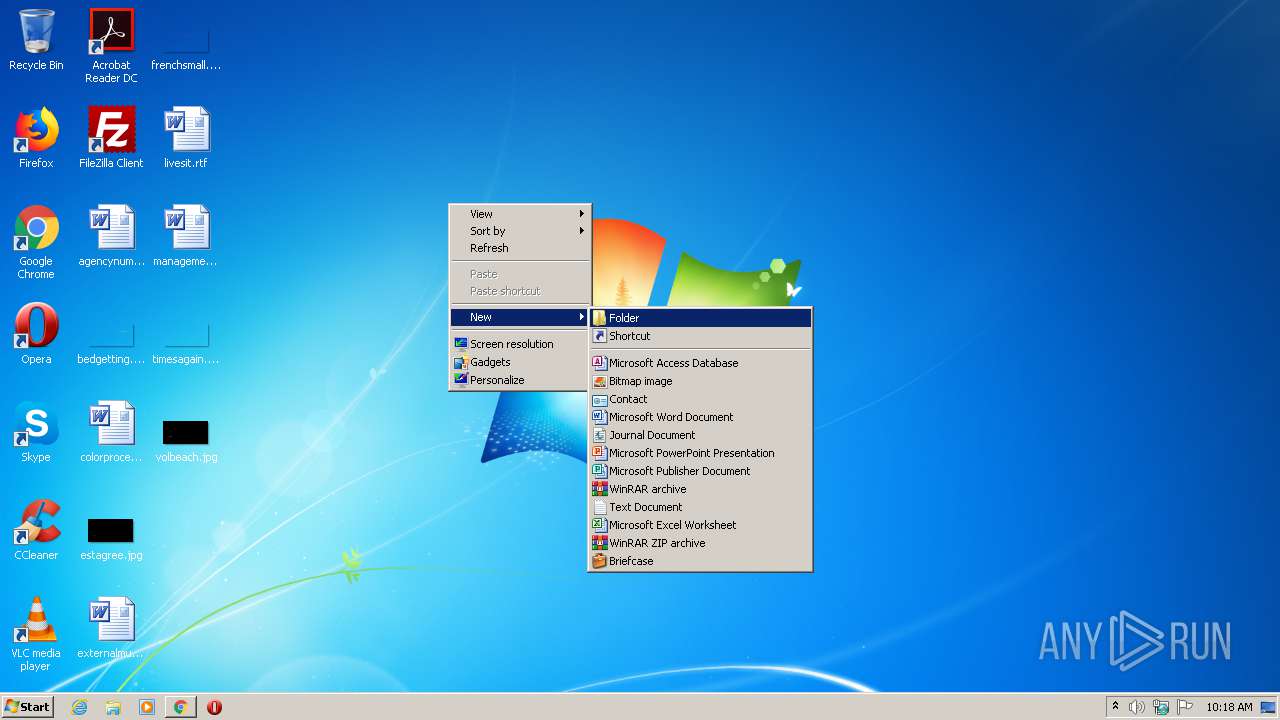
Task: Create a new Bitmap image
Action: (700, 381)
